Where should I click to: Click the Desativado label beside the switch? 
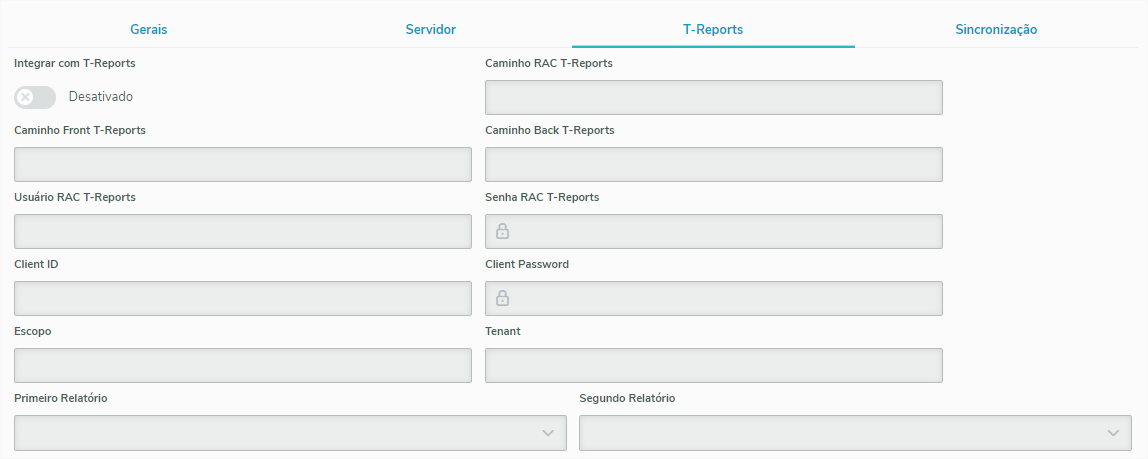pyautogui.click(x=100, y=97)
